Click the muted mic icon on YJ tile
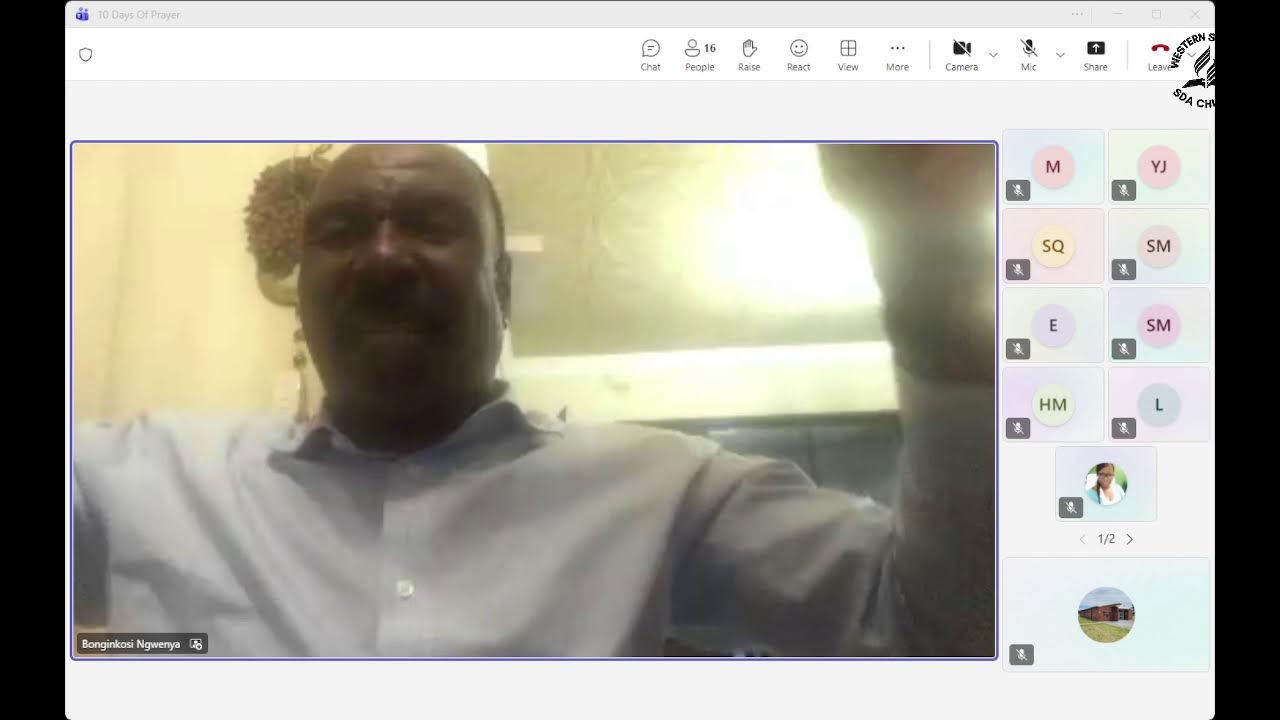 [x=1124, y=190]
